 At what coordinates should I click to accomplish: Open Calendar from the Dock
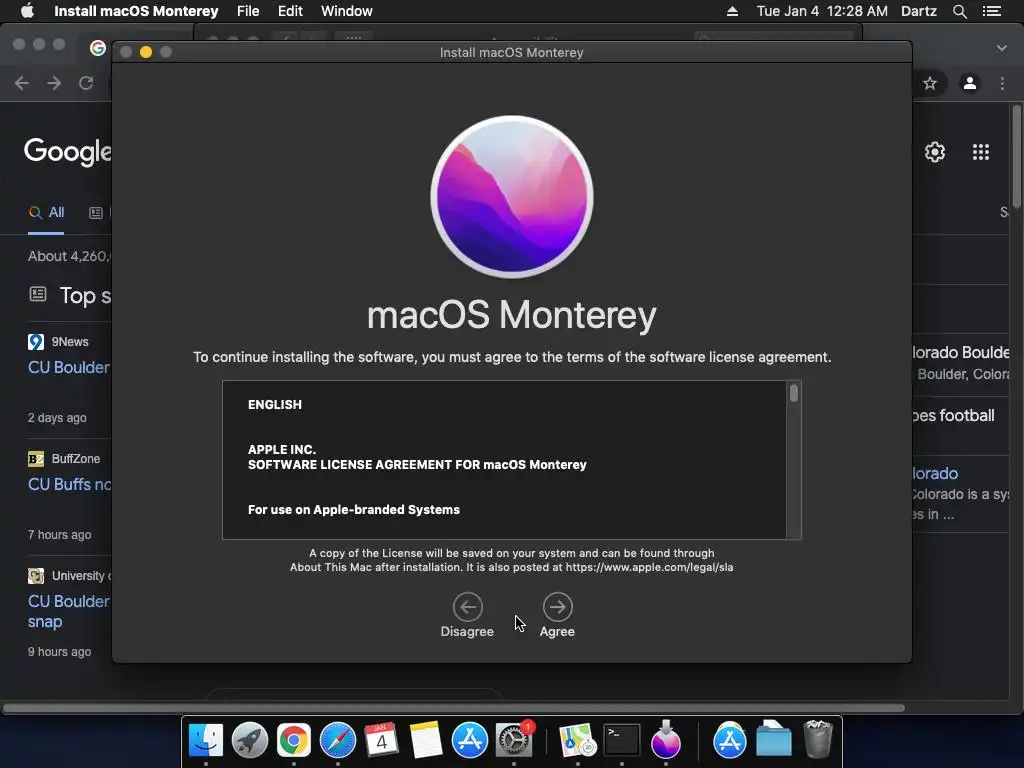pyautogui.click(x=381, y=740)
